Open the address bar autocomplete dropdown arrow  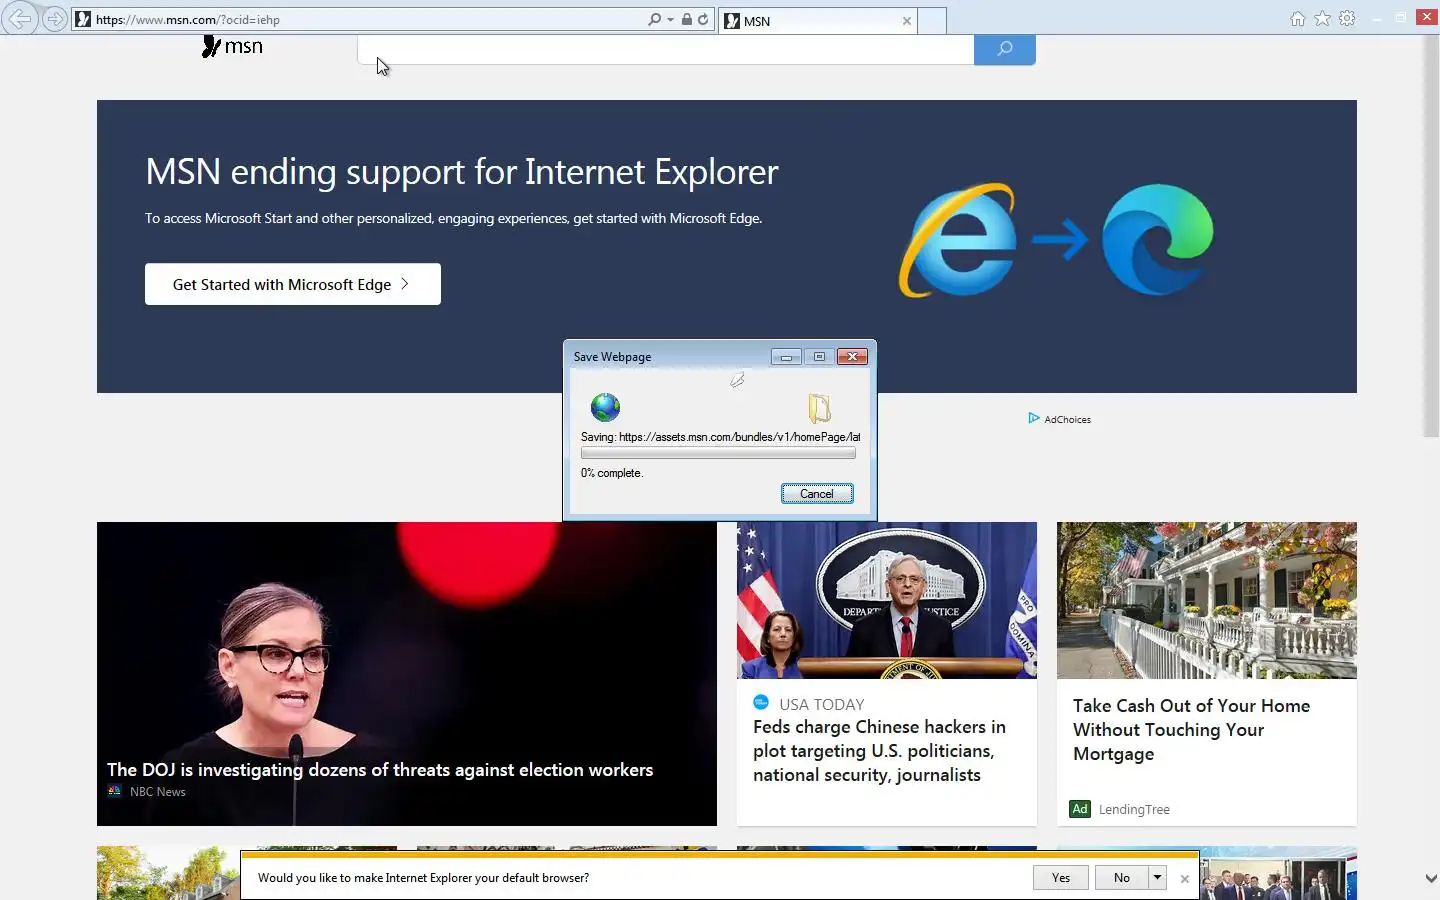(670, 19)
